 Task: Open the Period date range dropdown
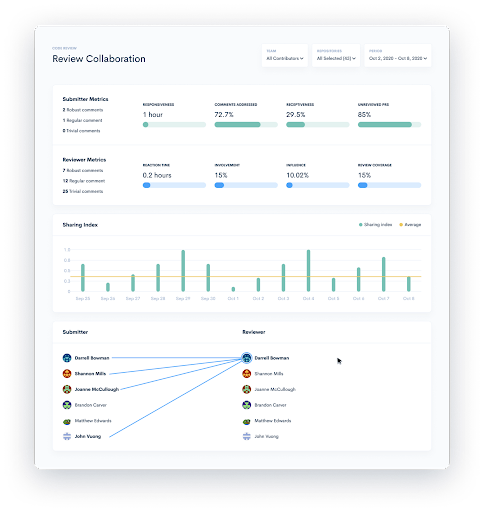coord(398,55)
